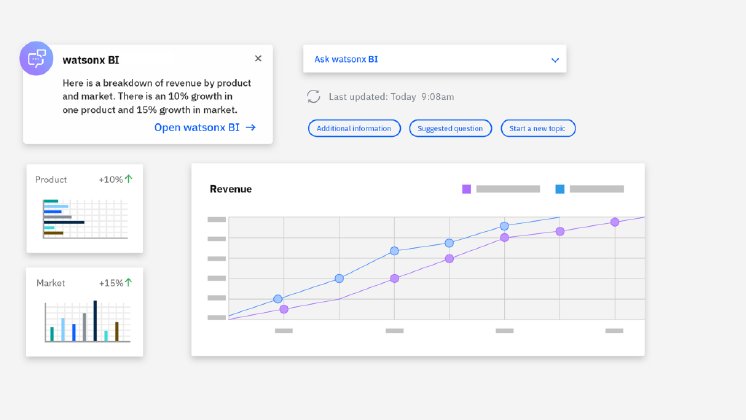
Task: Click the Additional information button
Action: [354, 128]
